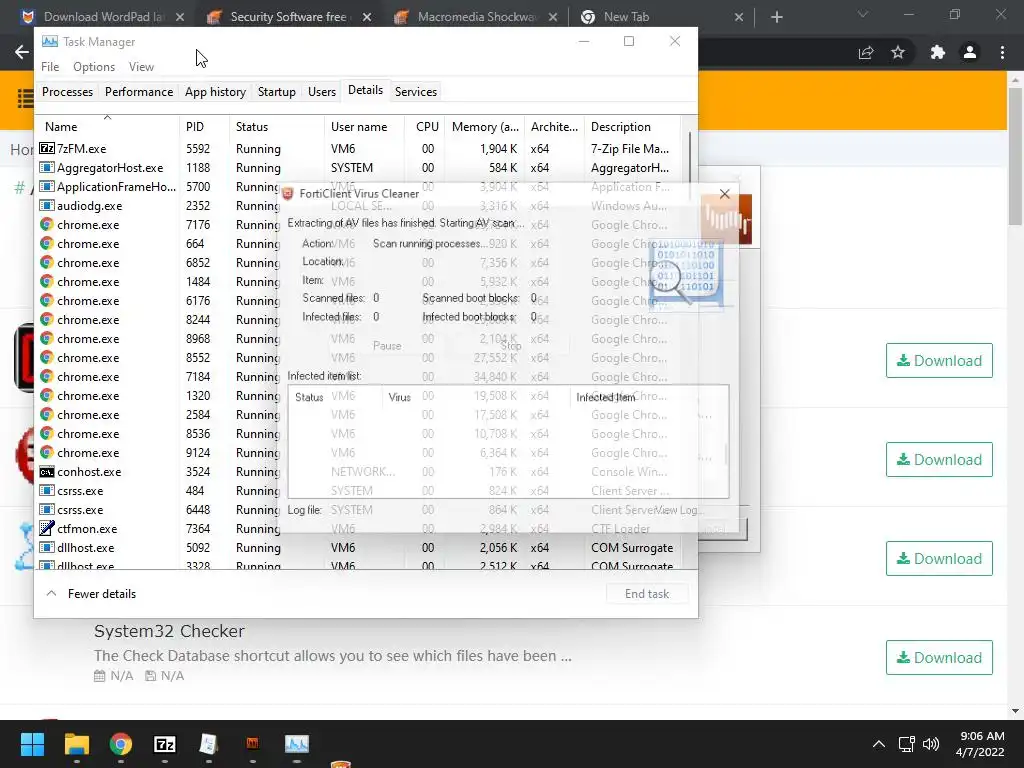Click ctfmon.exe pen icon in process list

tap(46, 528)
